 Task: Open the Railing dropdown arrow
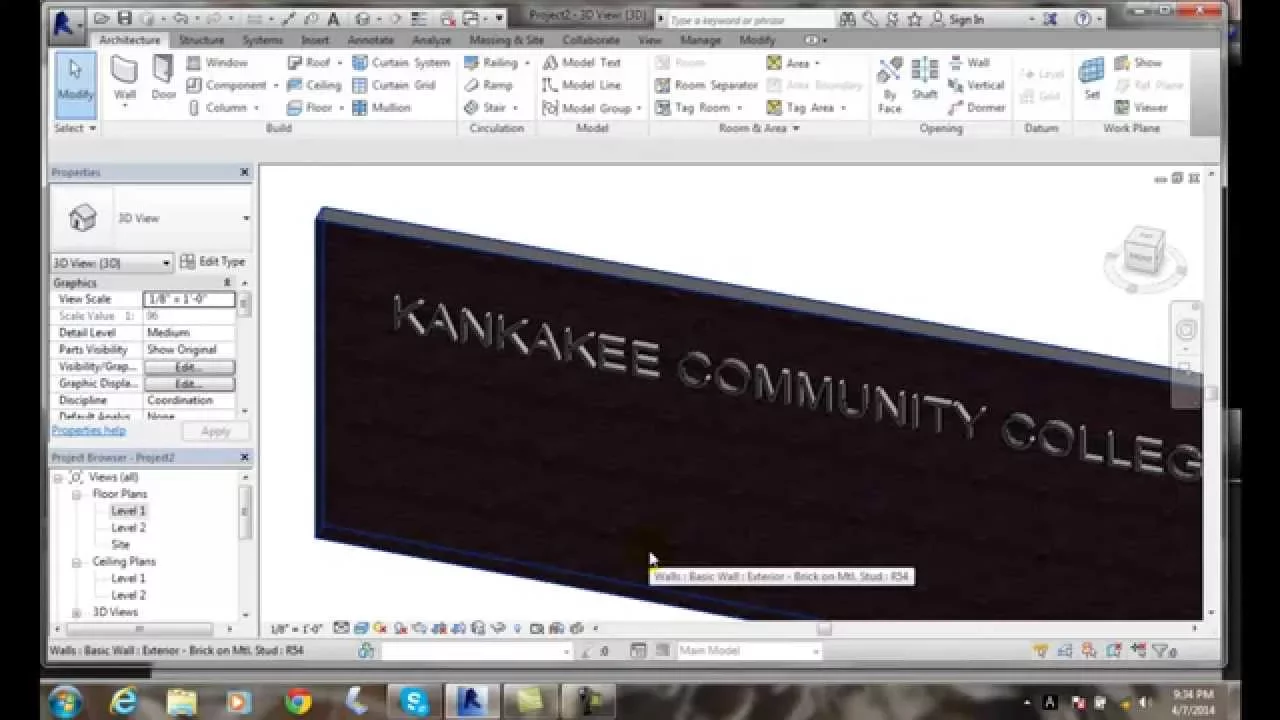click(527, 63)
